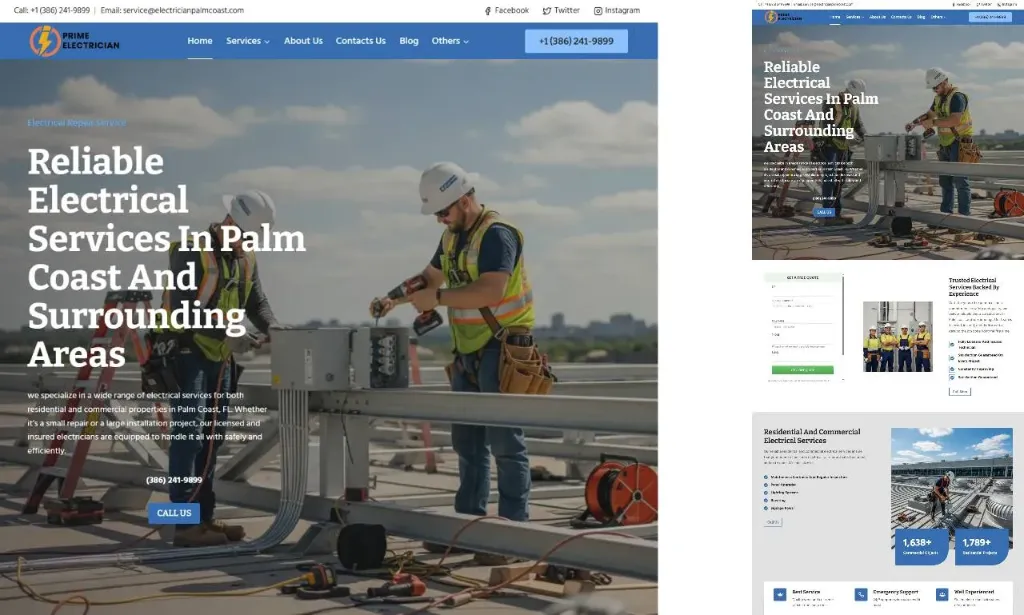Click the four electricians team photo
The height and width of the screenshot is (615, 1024).
(x=897, y=337)
